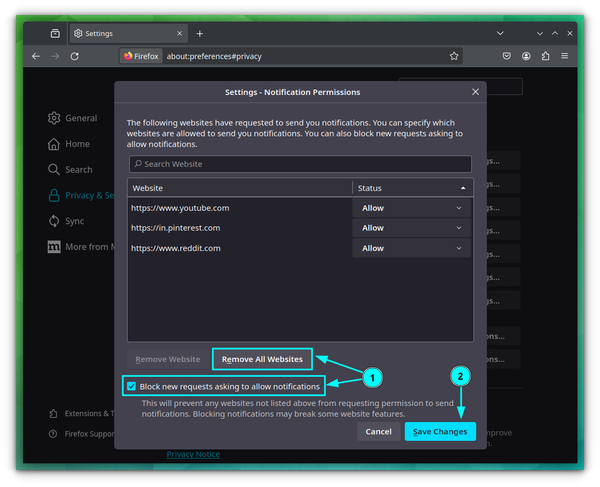This screenshot has width=600, height=487.
Task: Bookmark this page with star icon
Action: coord(454,56)
